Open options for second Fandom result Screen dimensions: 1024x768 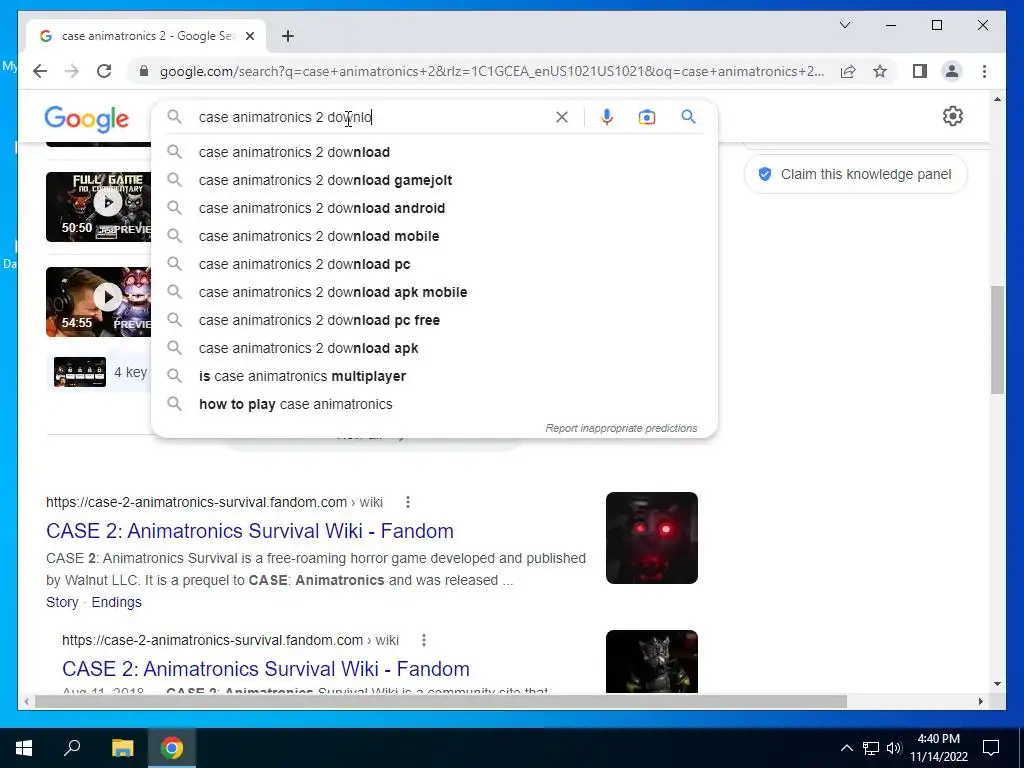coord(424,640)
